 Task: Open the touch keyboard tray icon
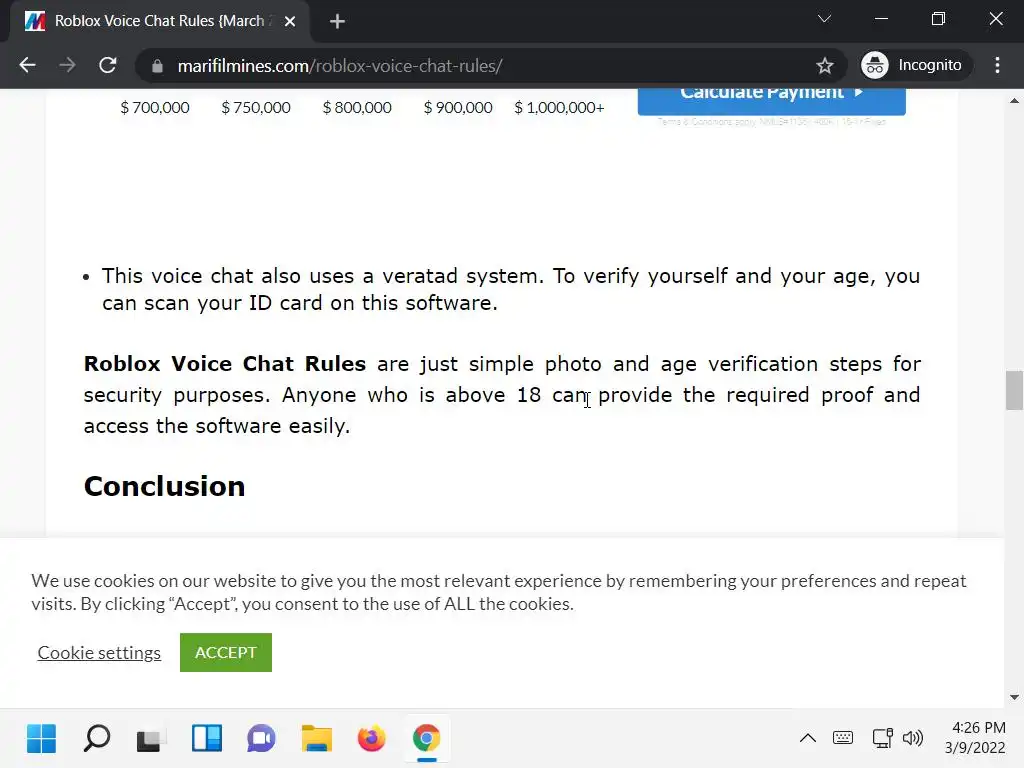843,739
